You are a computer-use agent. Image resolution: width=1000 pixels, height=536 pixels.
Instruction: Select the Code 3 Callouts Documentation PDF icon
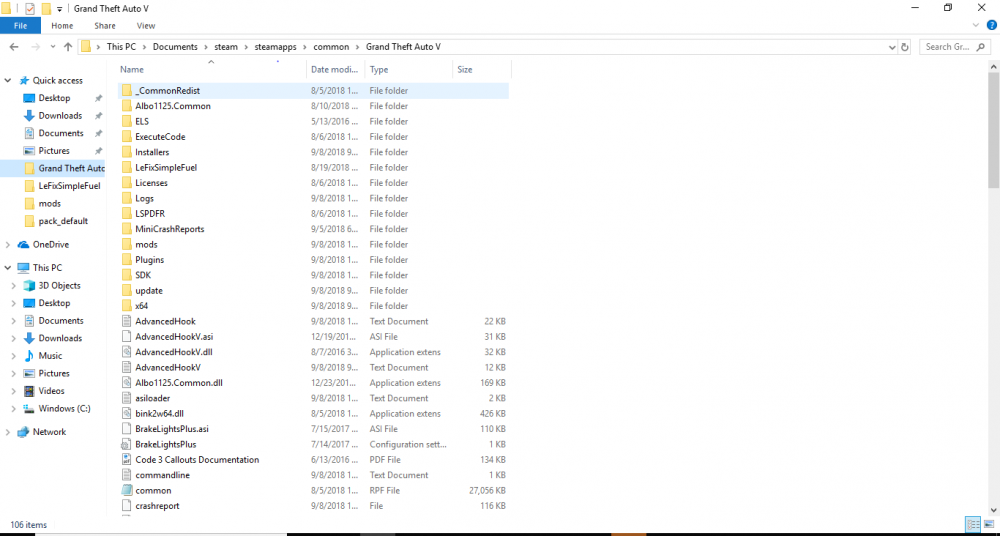(126, 459)
